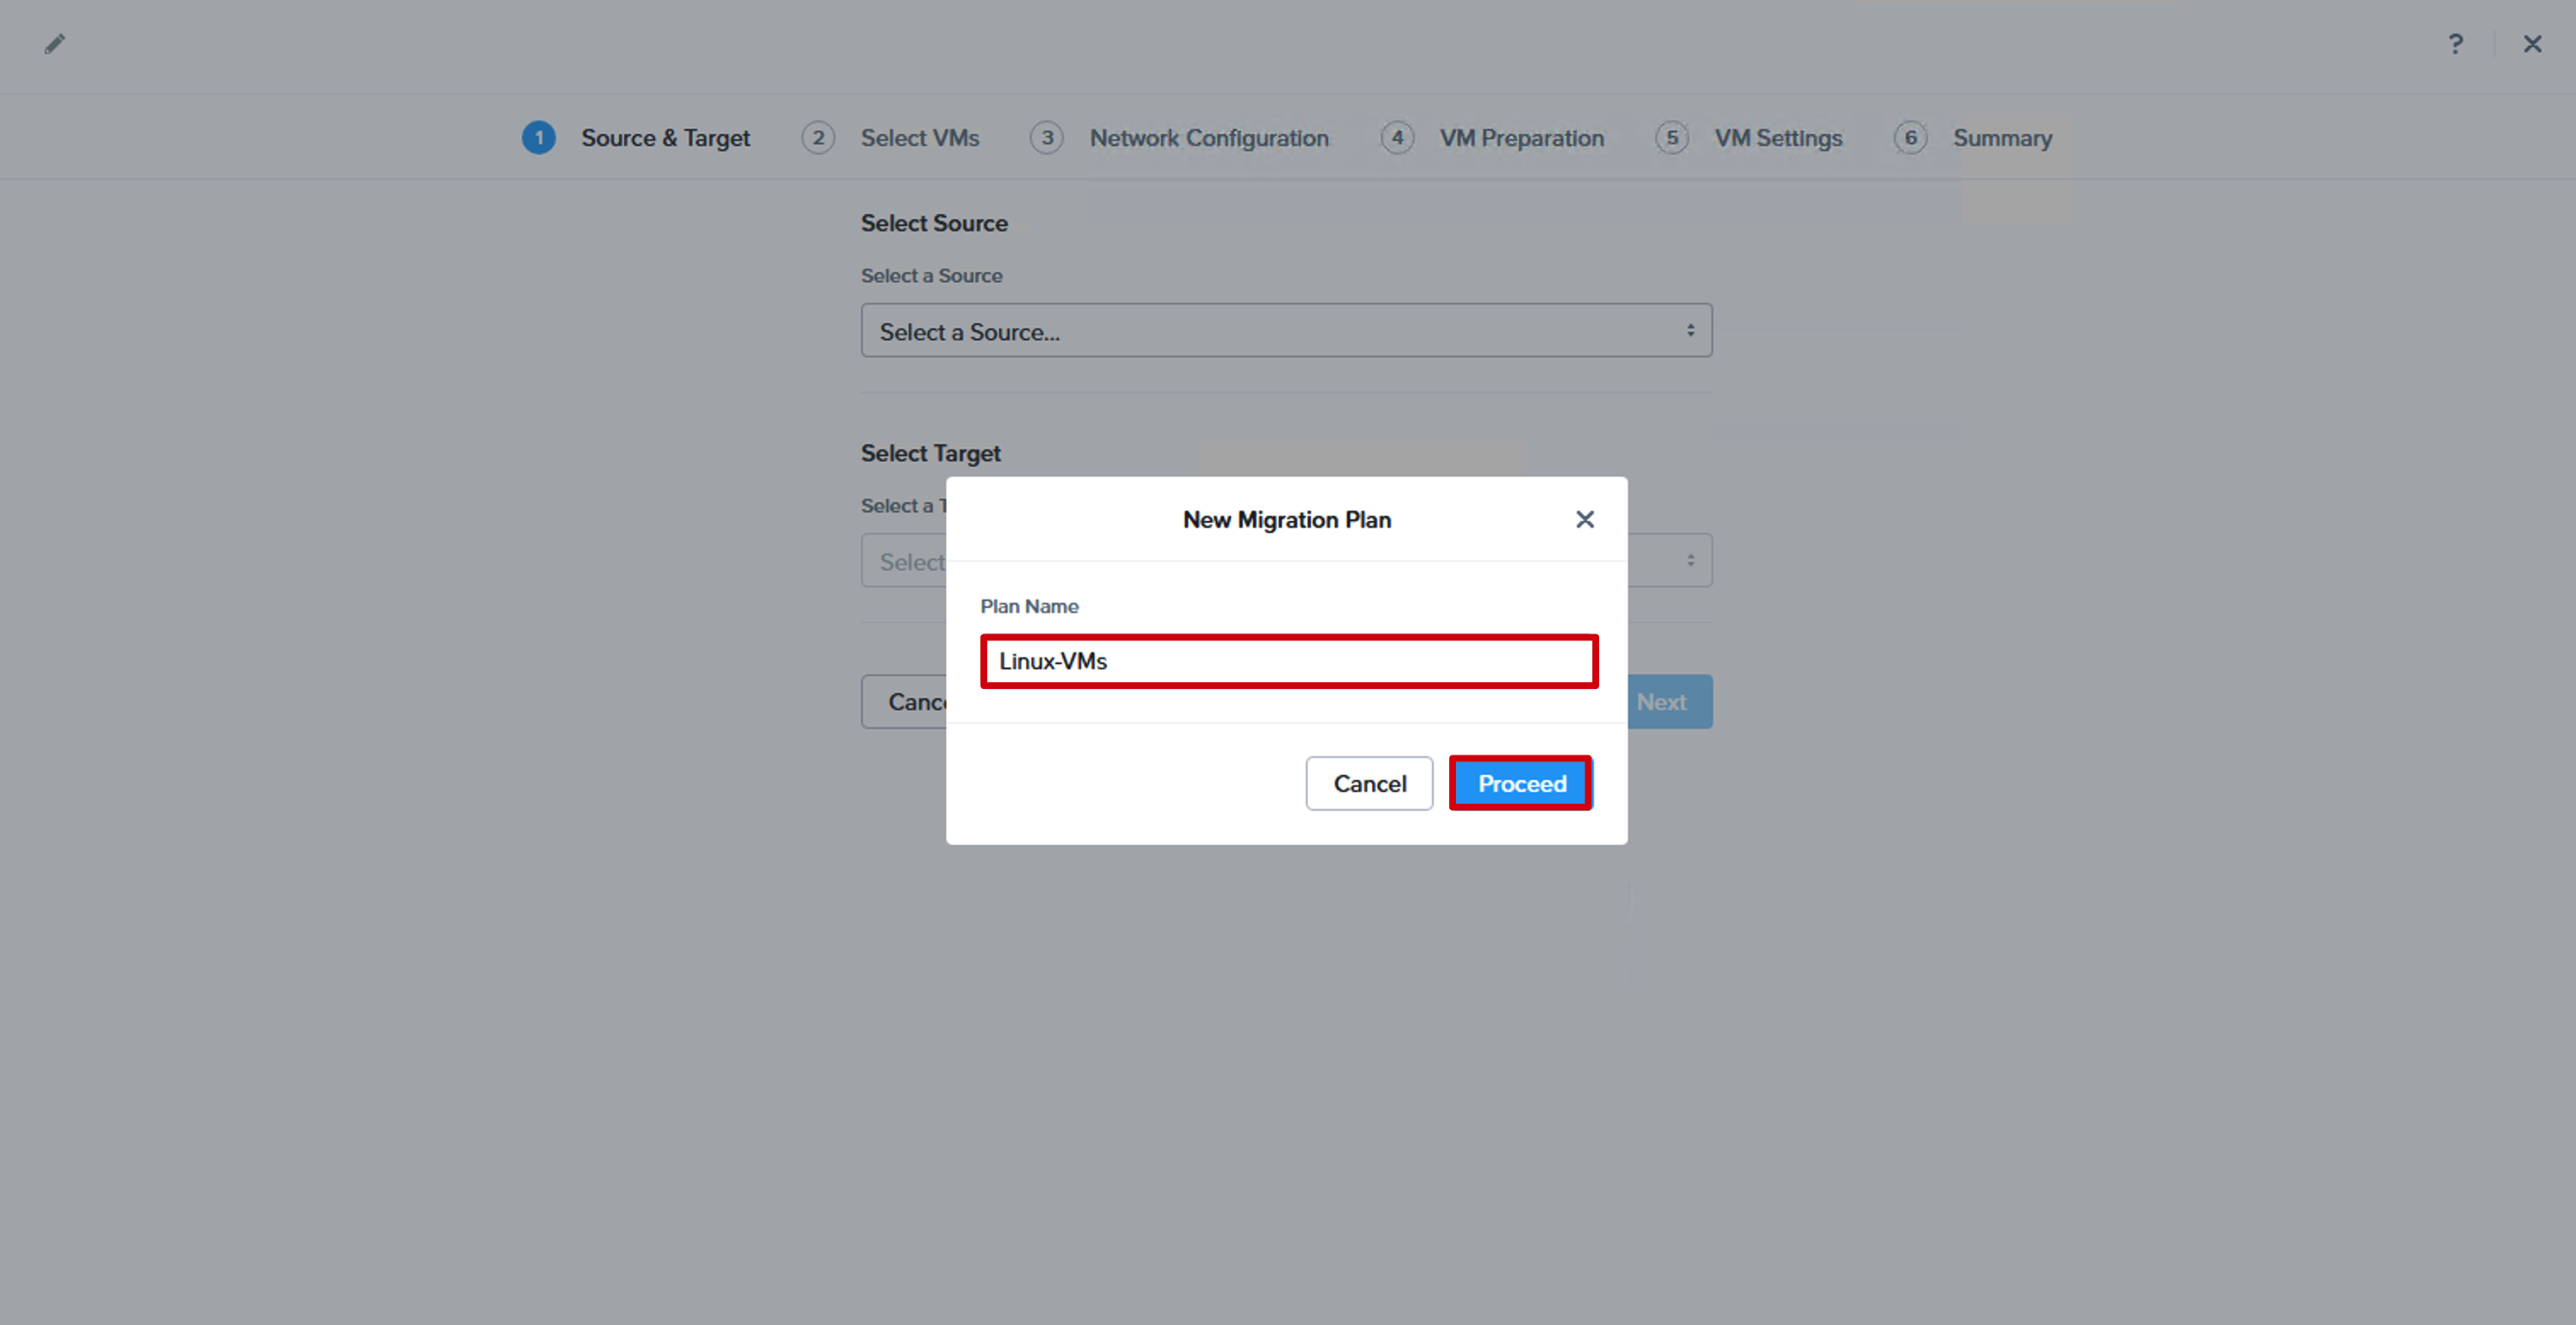Go to step 6 Summary
Screen dimensions: 2576x1325
click(x=1972, y=138)
